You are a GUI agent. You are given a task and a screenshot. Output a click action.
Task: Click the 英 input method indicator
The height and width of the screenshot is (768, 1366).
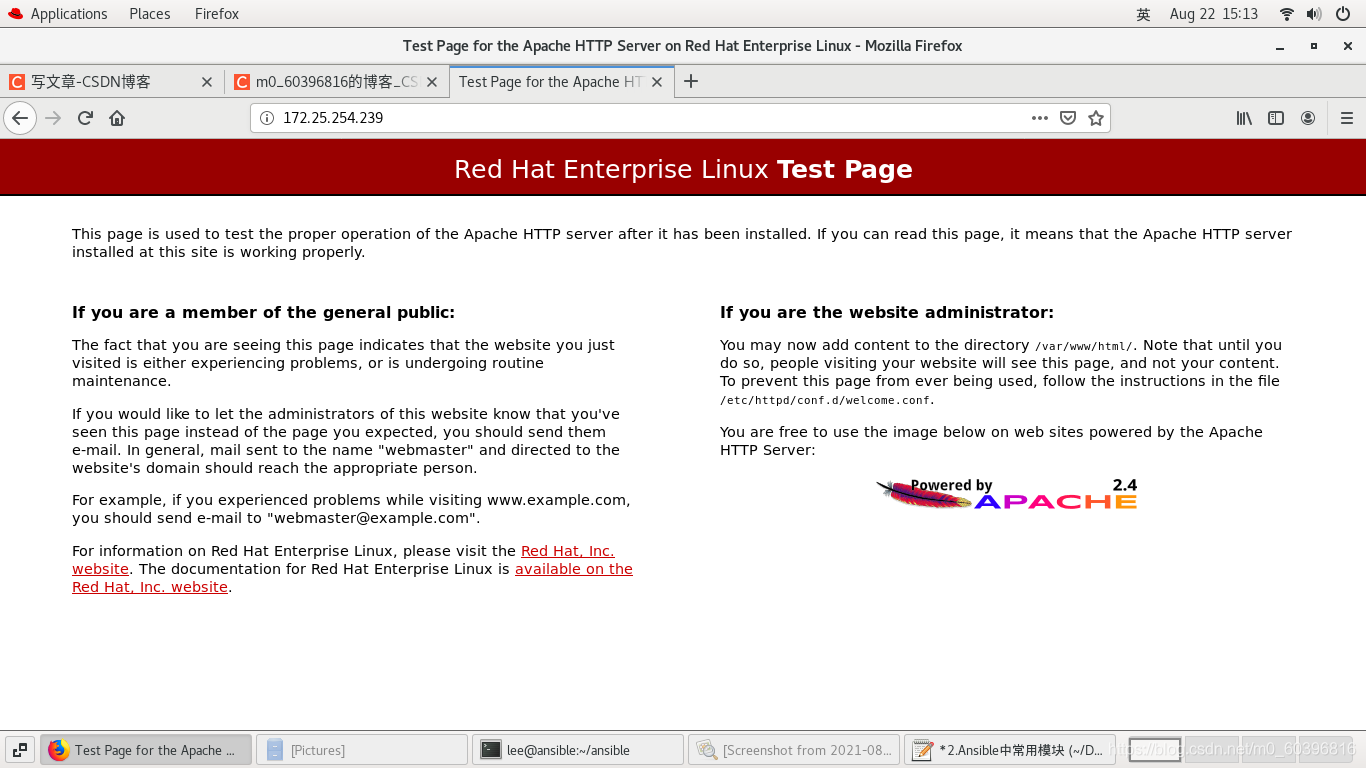pyautogui.click(x=1143, y=14)
